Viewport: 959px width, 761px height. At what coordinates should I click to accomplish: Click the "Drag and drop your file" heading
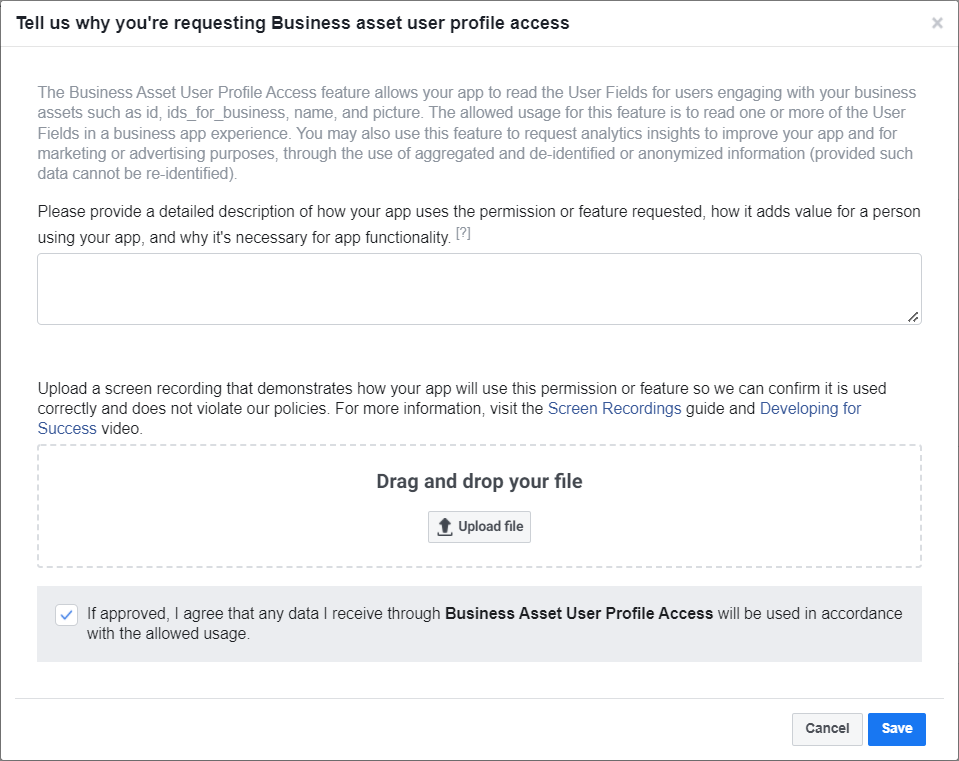point(479,481)
